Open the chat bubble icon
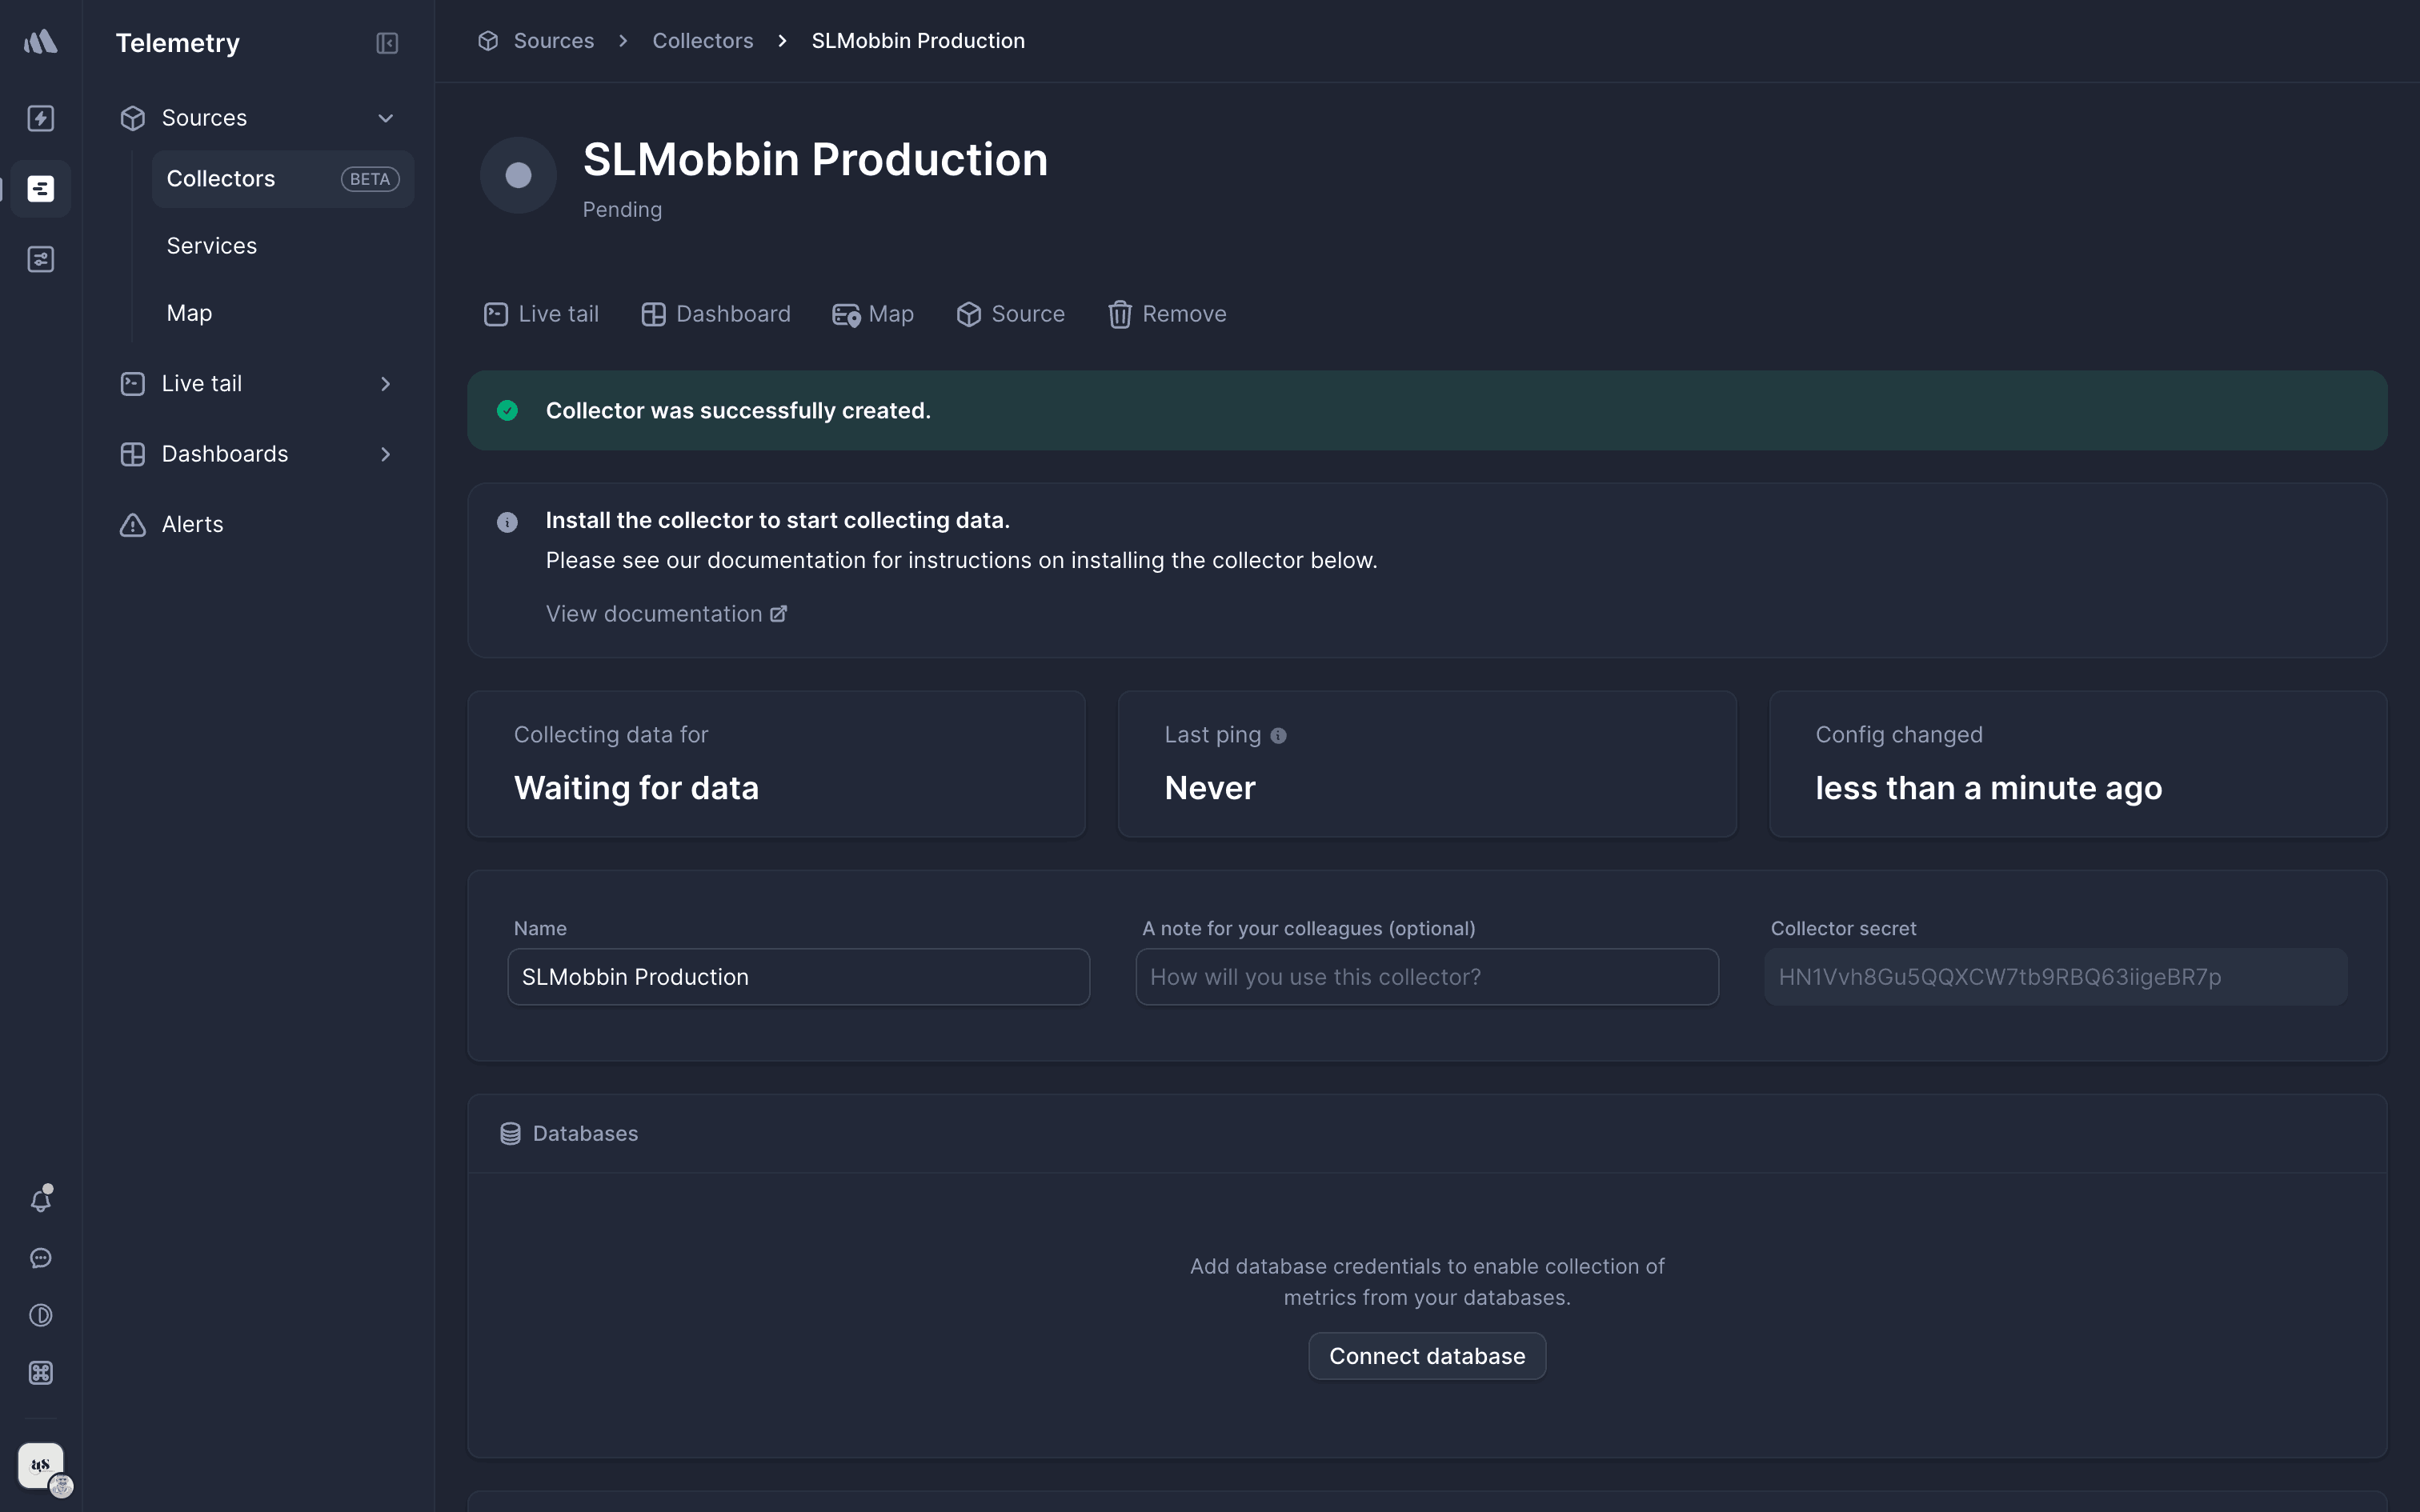Image resolution: width=2420 pixels, height=1512 pixels. (41, 1258)
